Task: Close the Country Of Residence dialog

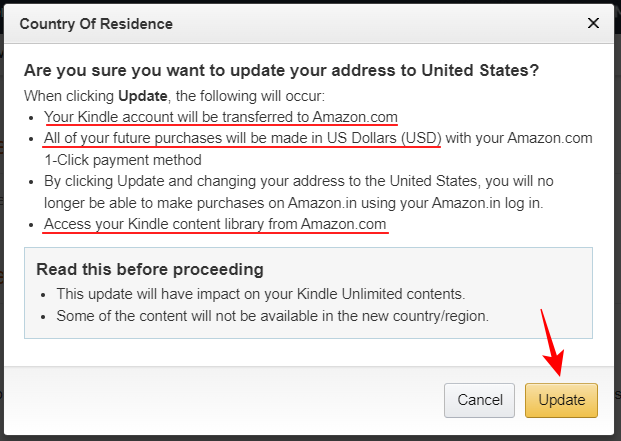Action: point(593,22)
